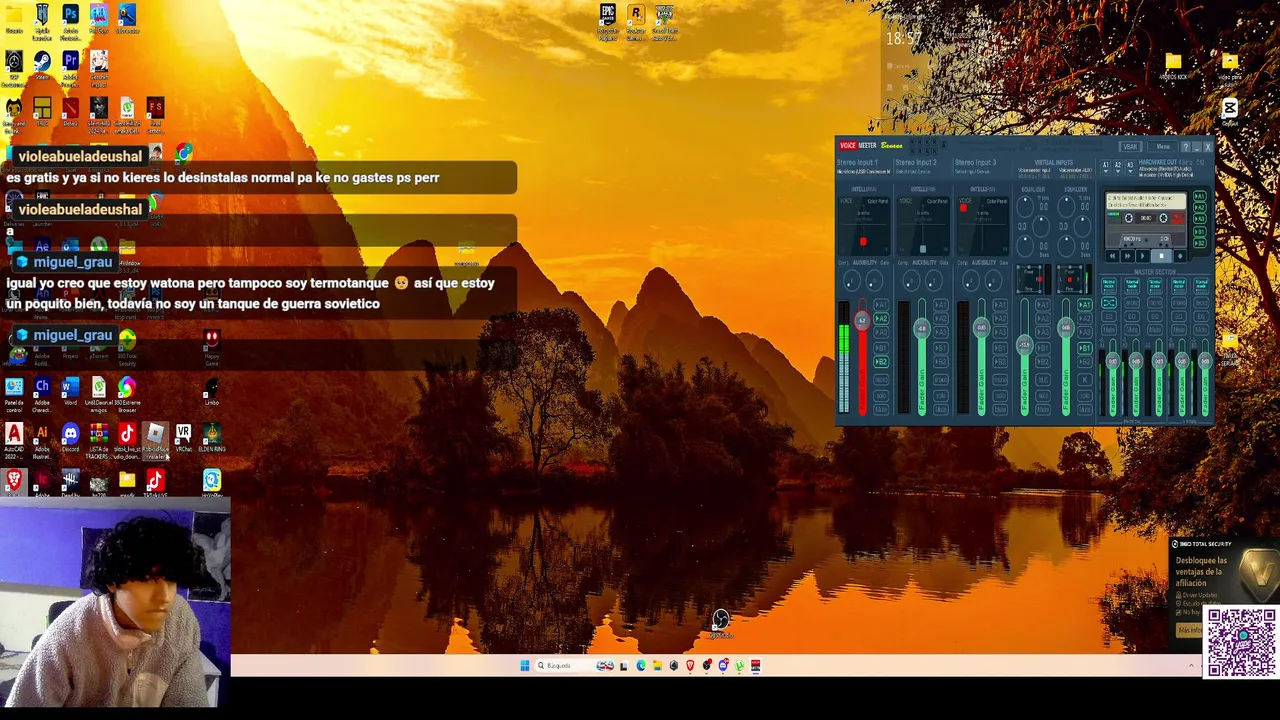The height and width of the screenshot is (720, 1280).
Task: Click Voicemeeter VAIO virtual input fader
Action: coord(1025,345)
